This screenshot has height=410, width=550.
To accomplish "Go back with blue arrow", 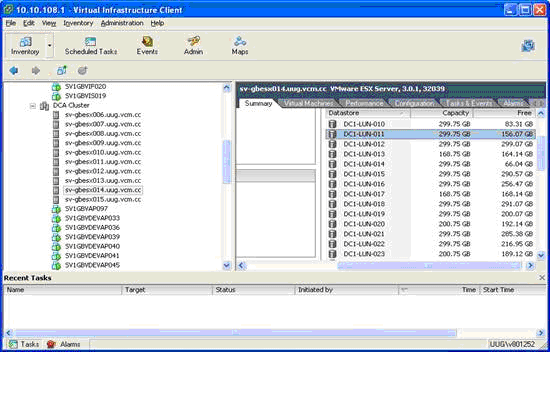I will click(14, 70).
